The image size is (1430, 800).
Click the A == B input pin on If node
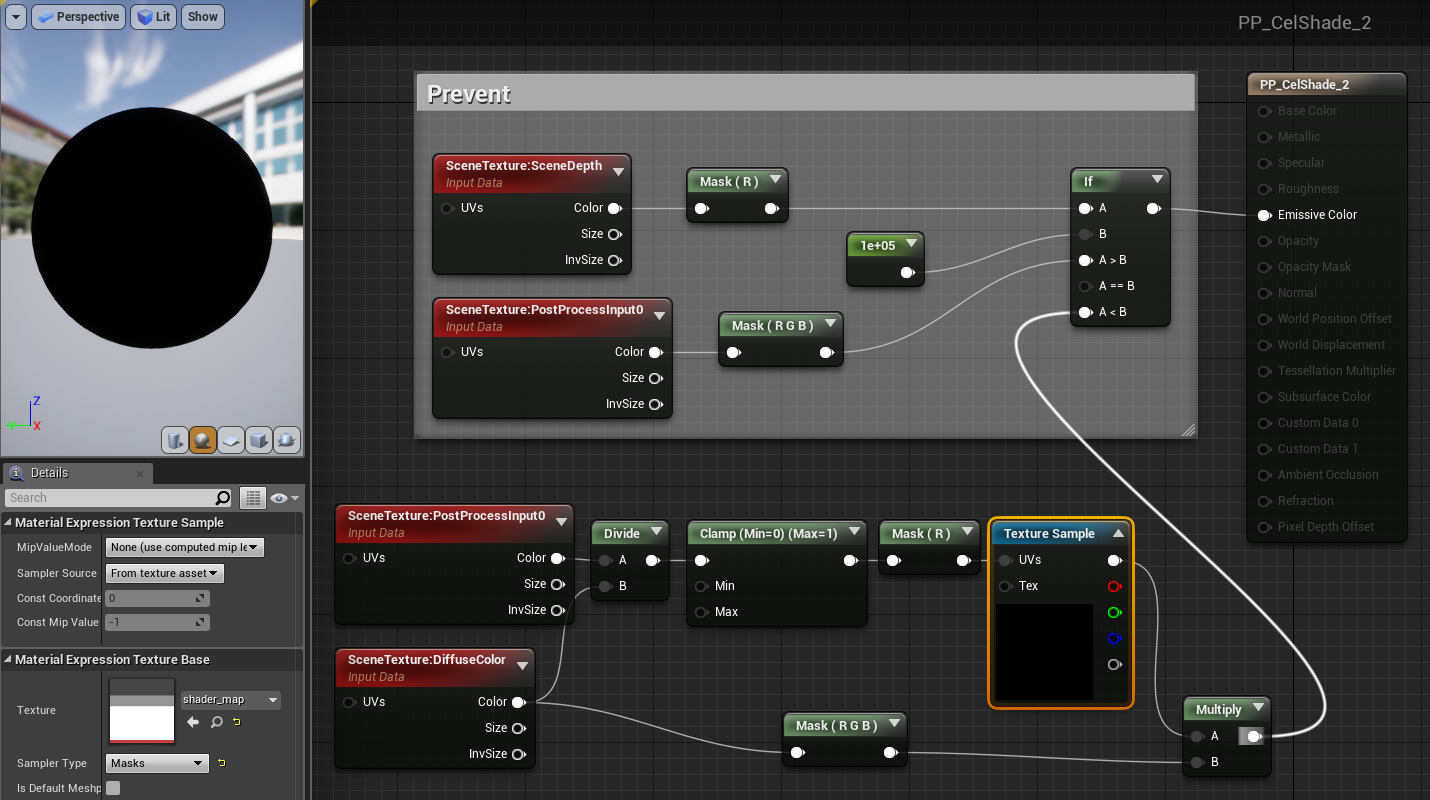tap(1085, 286)
